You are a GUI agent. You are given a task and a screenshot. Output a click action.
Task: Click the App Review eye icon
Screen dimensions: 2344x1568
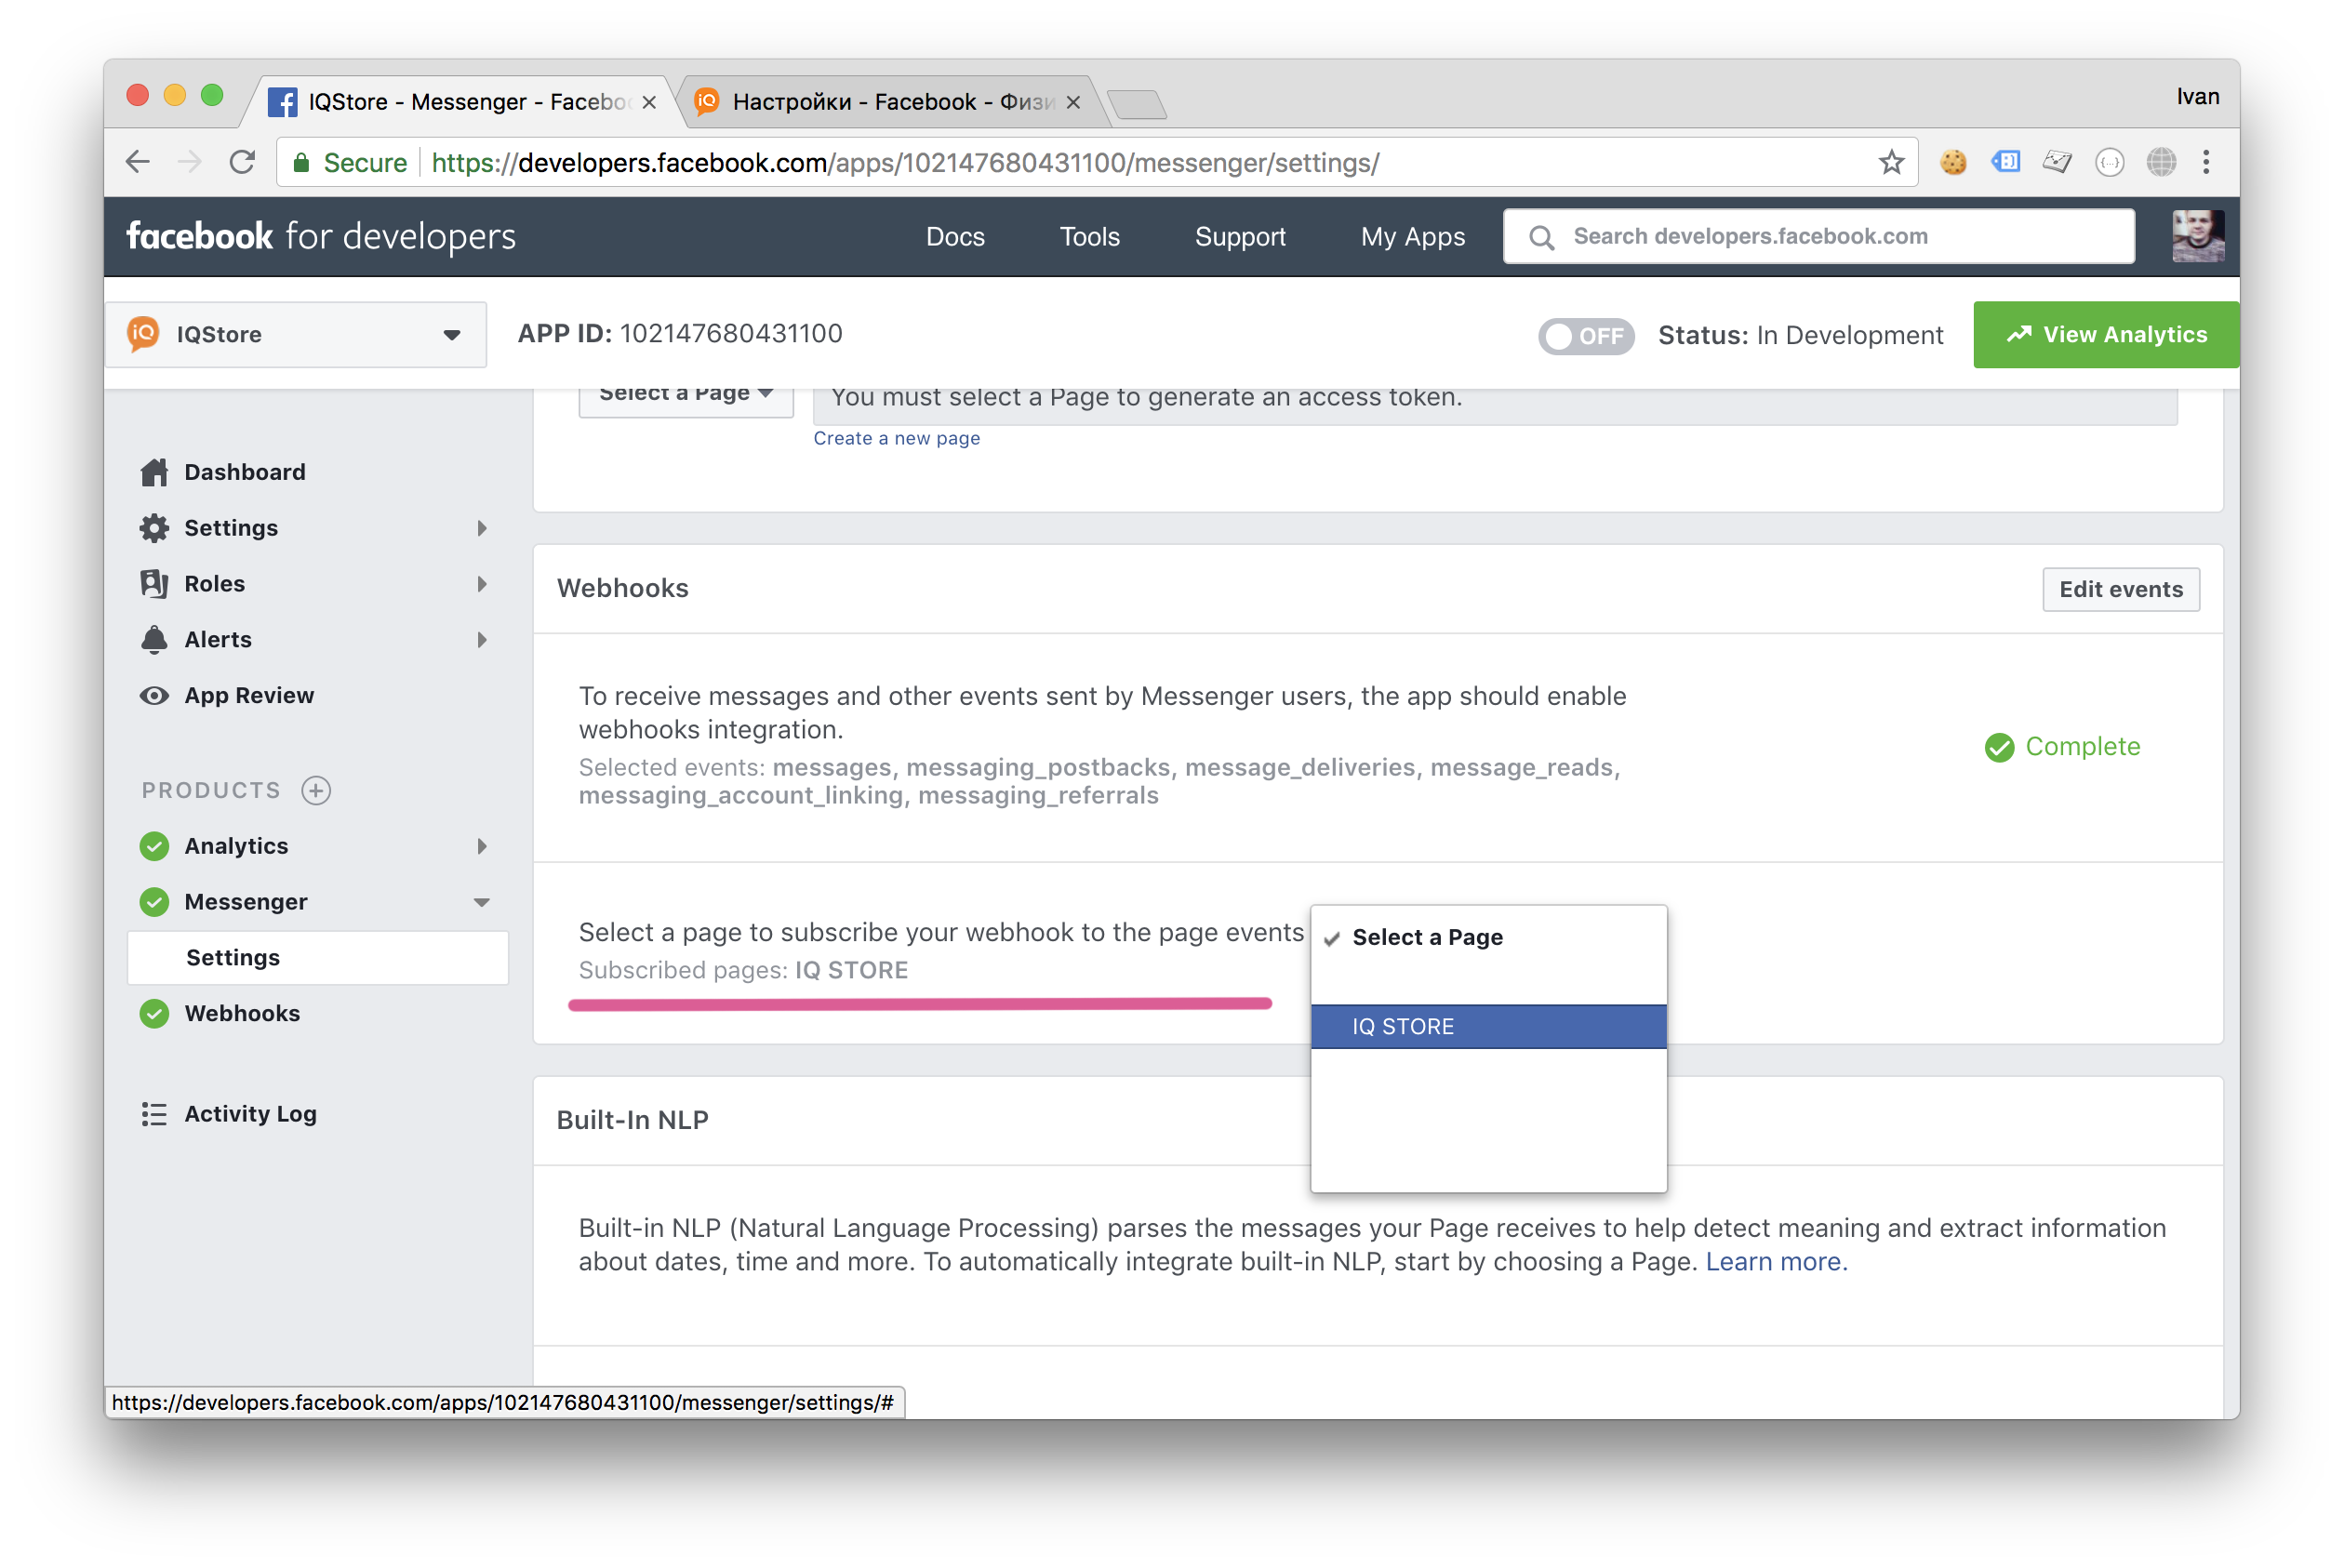[x=154, y=696]
